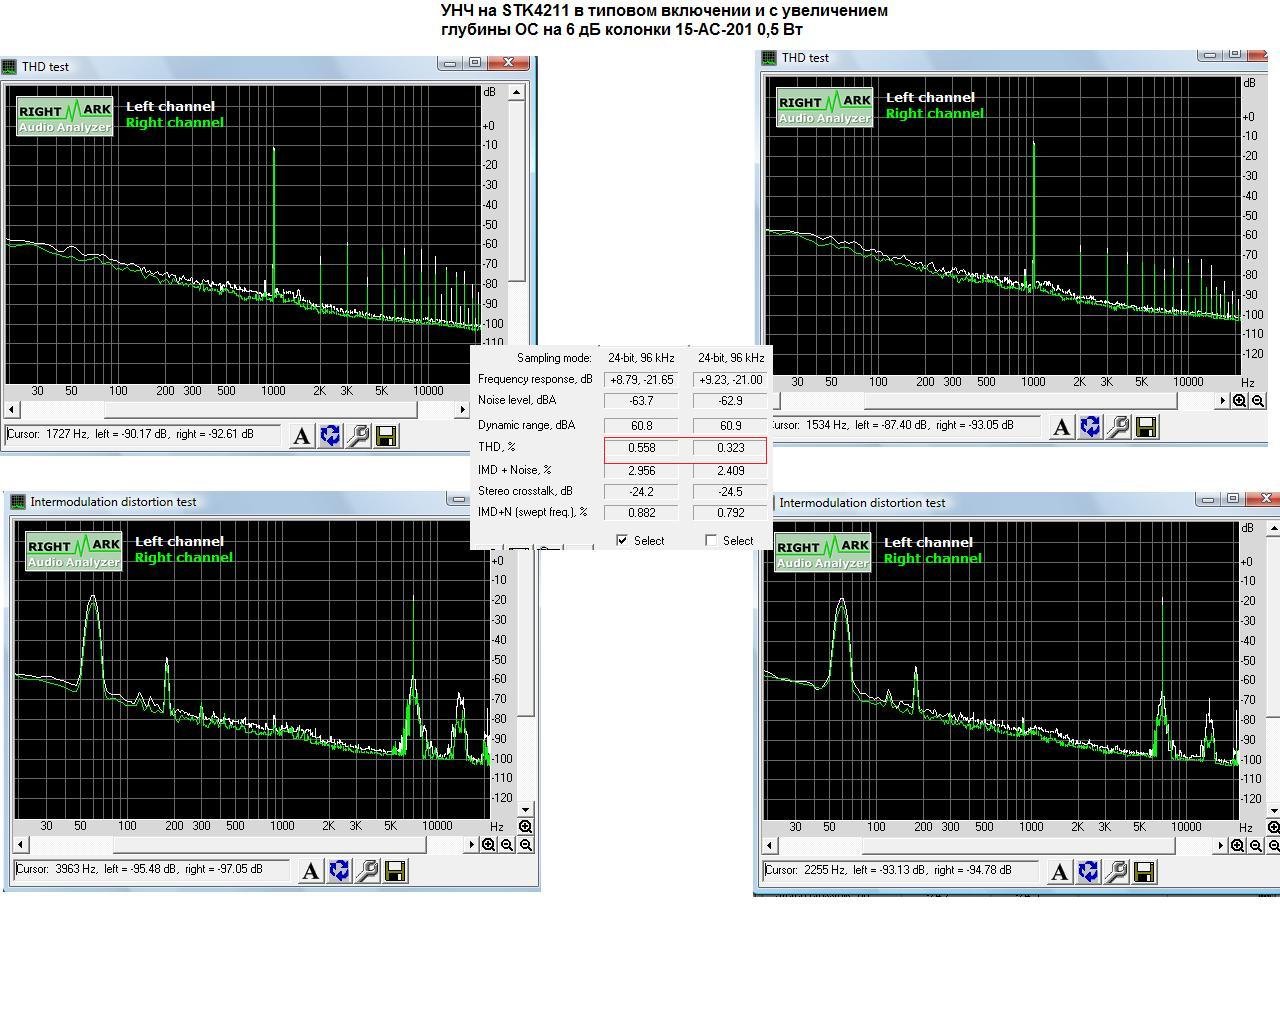Image resolution: width=1280 pixels, height=1024 pixels.
Task: Click first zoom-out magnifier beside zoom-in, bottom-left Intermodulation window
Action: [x=507, y=845]
